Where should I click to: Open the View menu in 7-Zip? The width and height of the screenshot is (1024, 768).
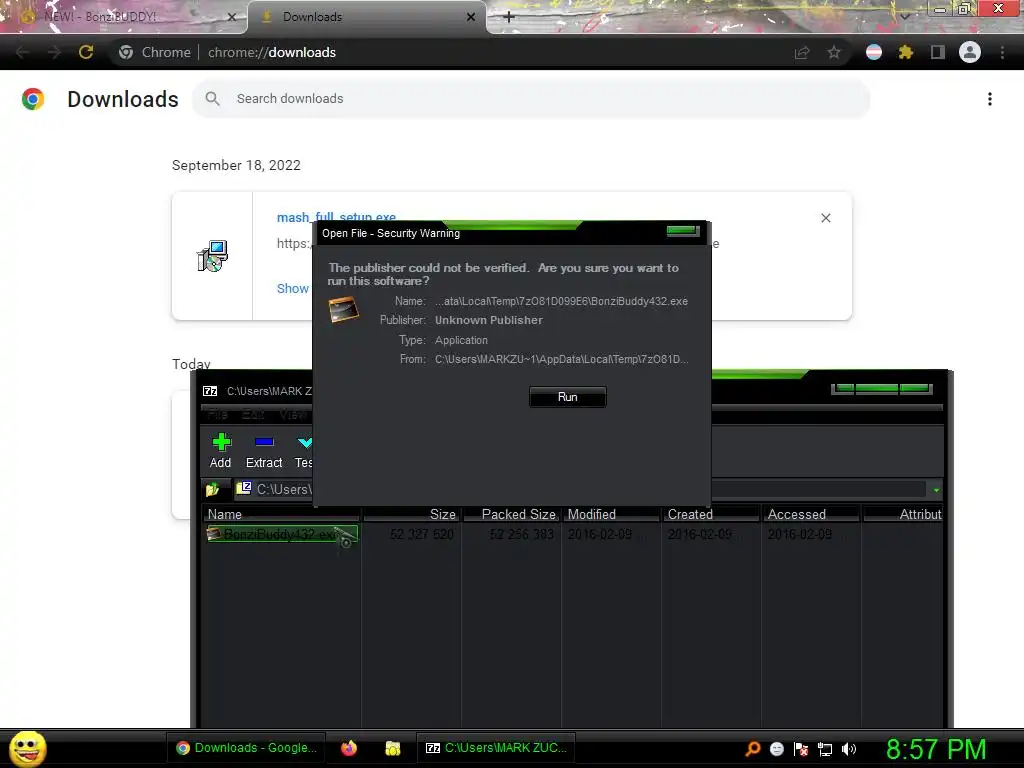click(x=293, y=415)
